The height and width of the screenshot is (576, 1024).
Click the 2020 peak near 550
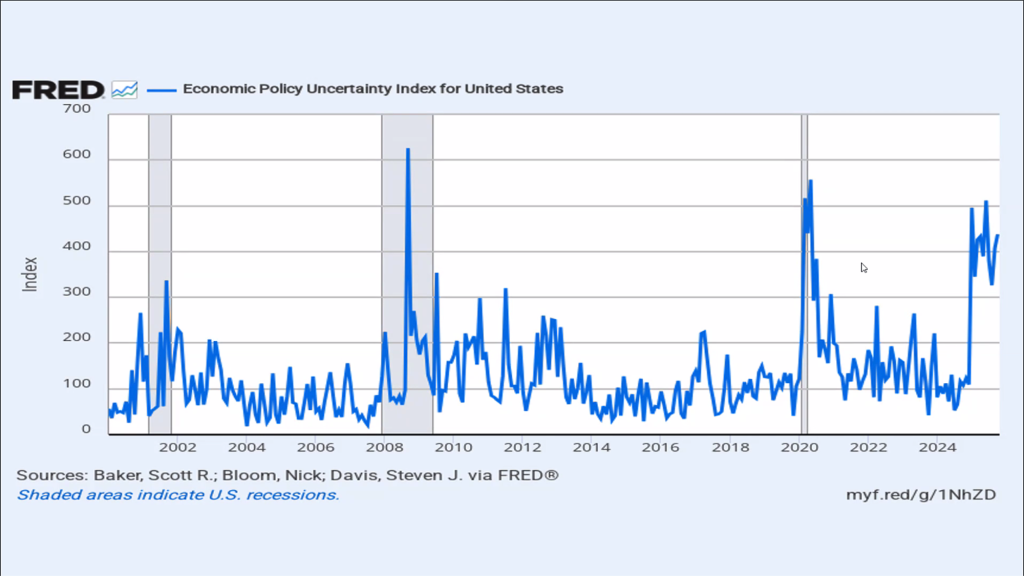pyautogui.click(x=810, y=182)
